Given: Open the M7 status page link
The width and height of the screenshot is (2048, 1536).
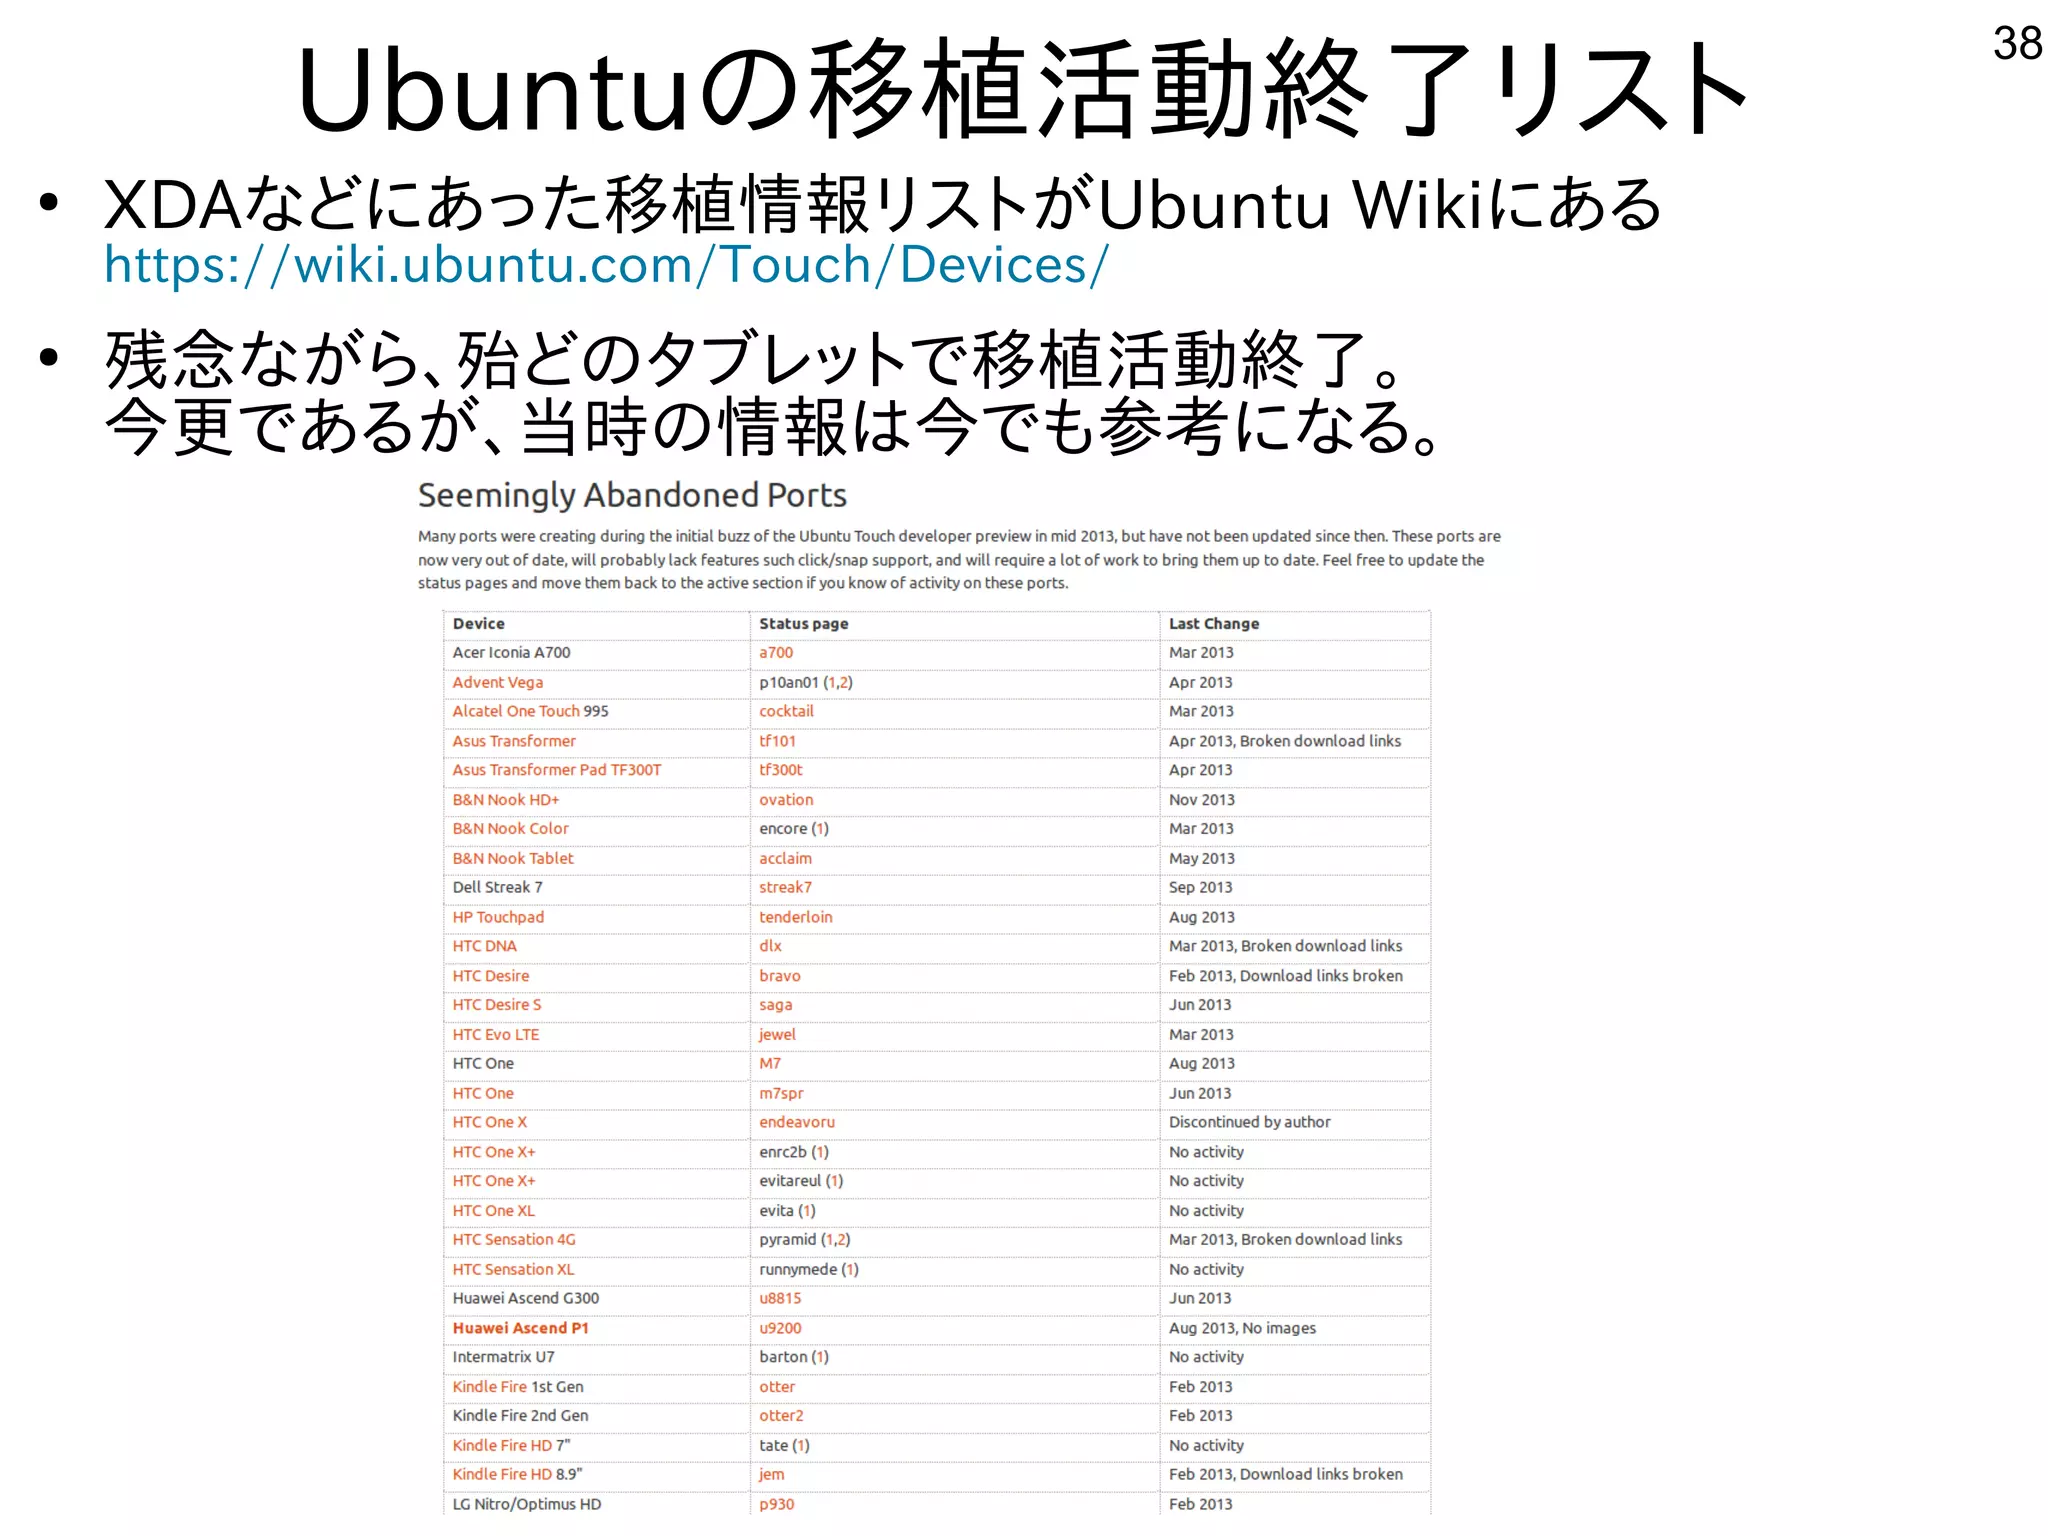Looking at the screenshot, I should click(769, 1064).
